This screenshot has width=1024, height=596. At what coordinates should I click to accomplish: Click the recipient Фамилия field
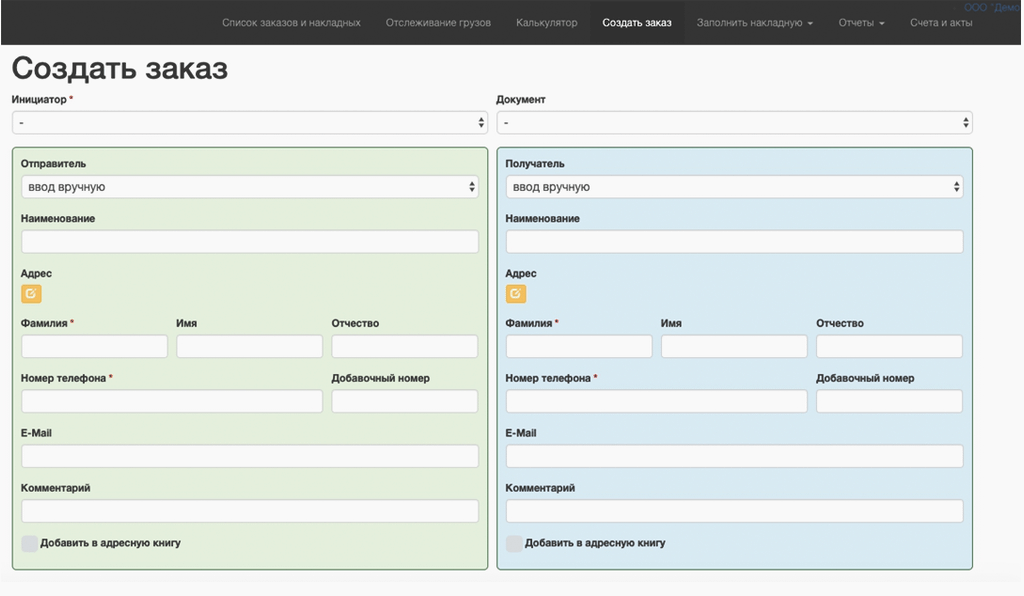(579, 346)
